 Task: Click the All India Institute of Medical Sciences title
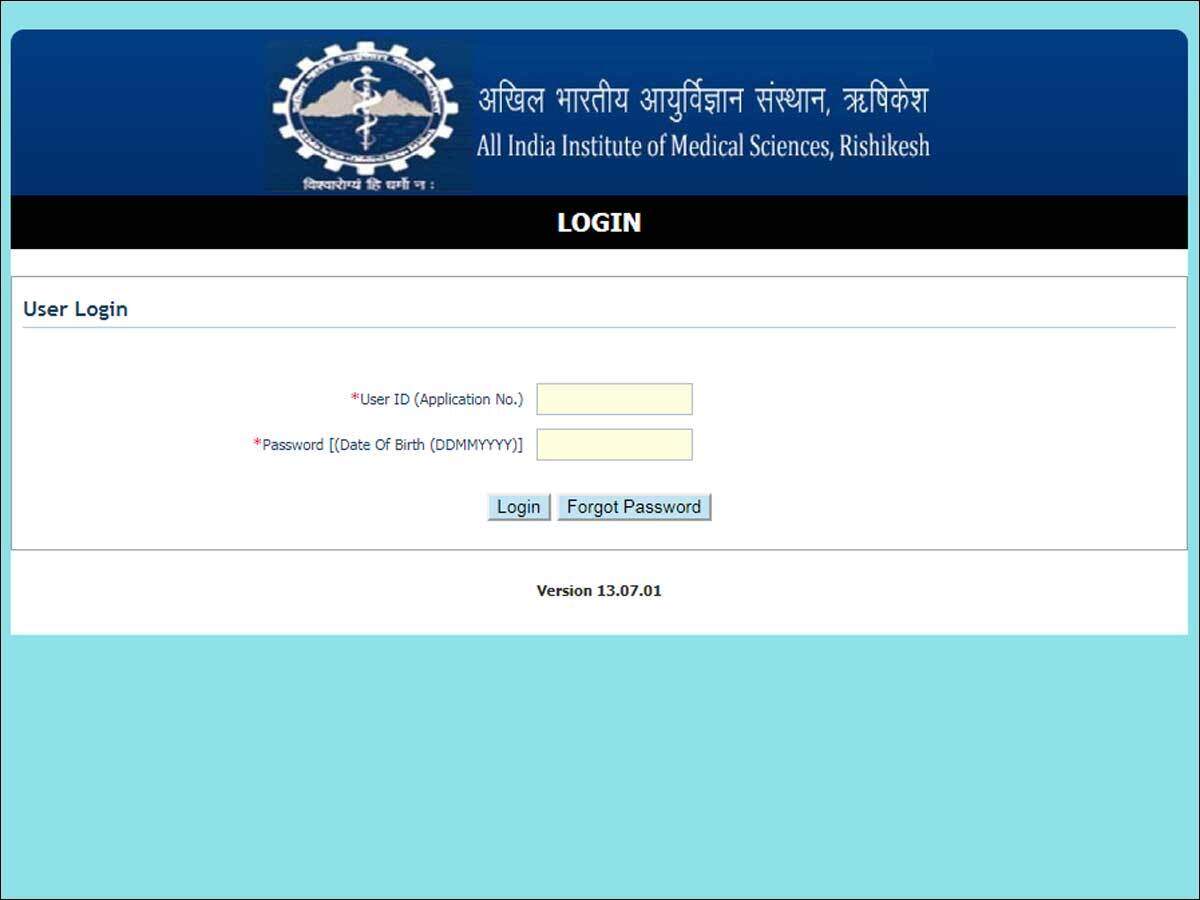point(703,147)
